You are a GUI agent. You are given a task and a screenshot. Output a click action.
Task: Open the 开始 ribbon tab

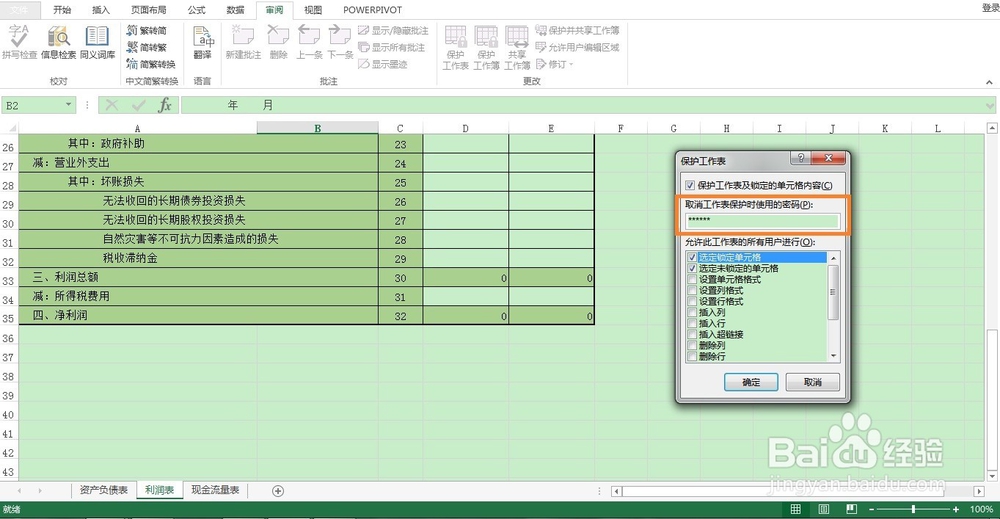(62, 10)
